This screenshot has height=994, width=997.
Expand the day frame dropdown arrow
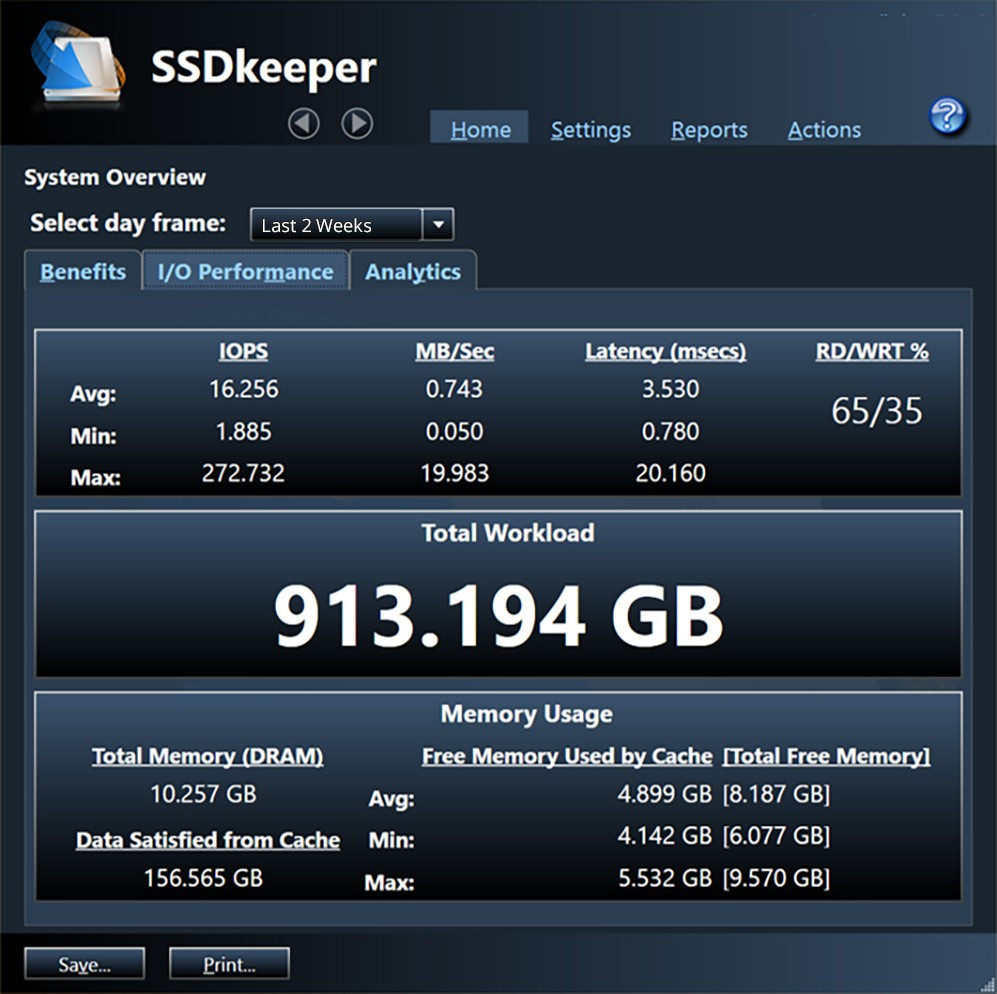point(438,224)
